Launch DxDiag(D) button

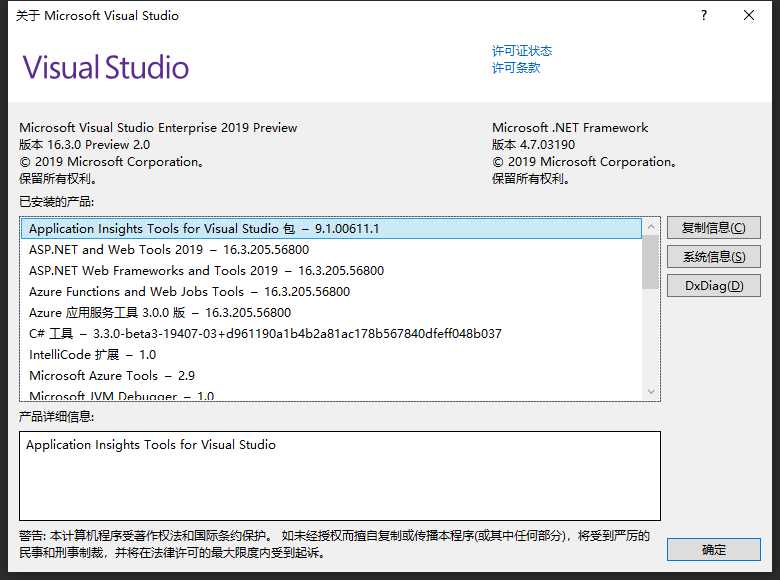pos(713,286)
